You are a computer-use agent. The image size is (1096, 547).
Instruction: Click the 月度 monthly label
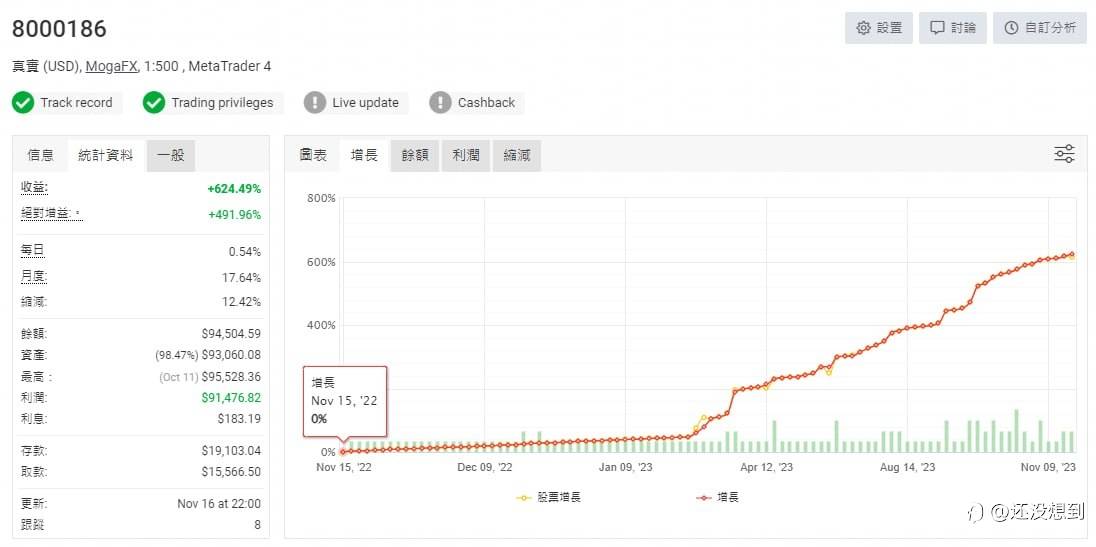34,277
